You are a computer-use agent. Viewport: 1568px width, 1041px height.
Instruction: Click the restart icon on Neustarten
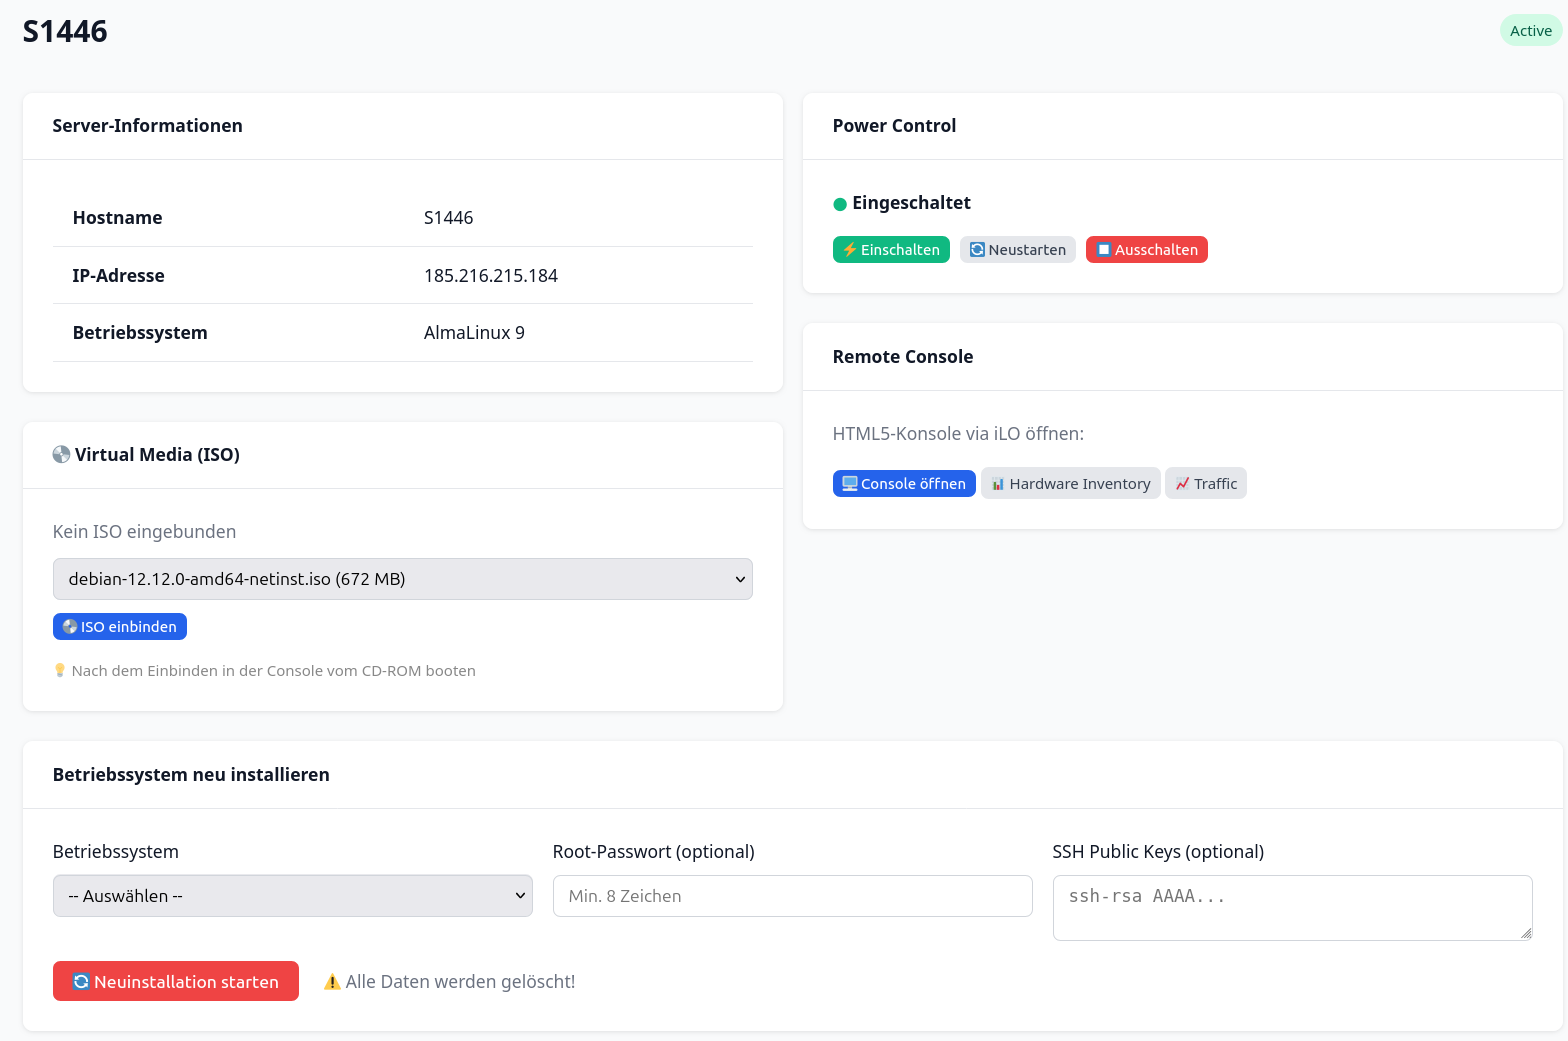[977, 250]
